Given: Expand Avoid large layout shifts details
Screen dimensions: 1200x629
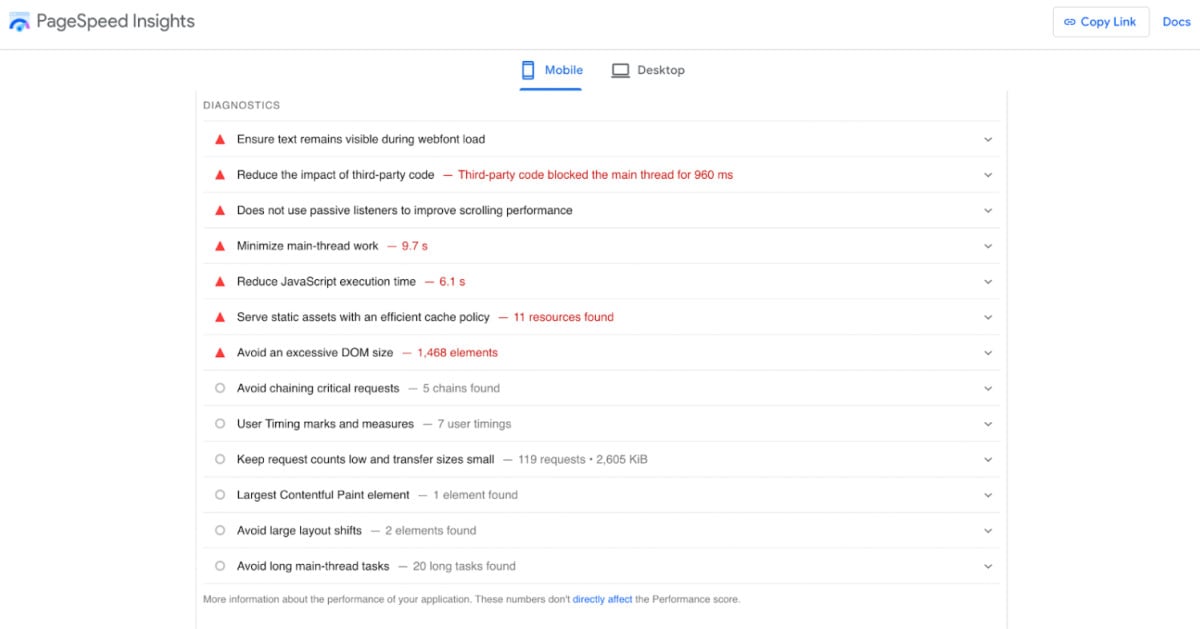Looking at the screenshot, I should (988, 531).
